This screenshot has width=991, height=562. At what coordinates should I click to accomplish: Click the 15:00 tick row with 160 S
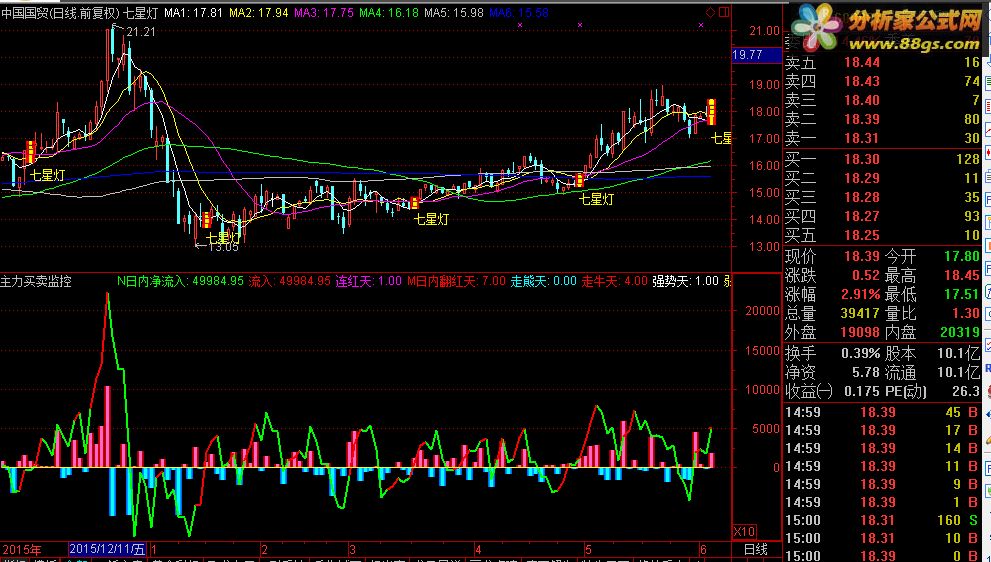882,520
